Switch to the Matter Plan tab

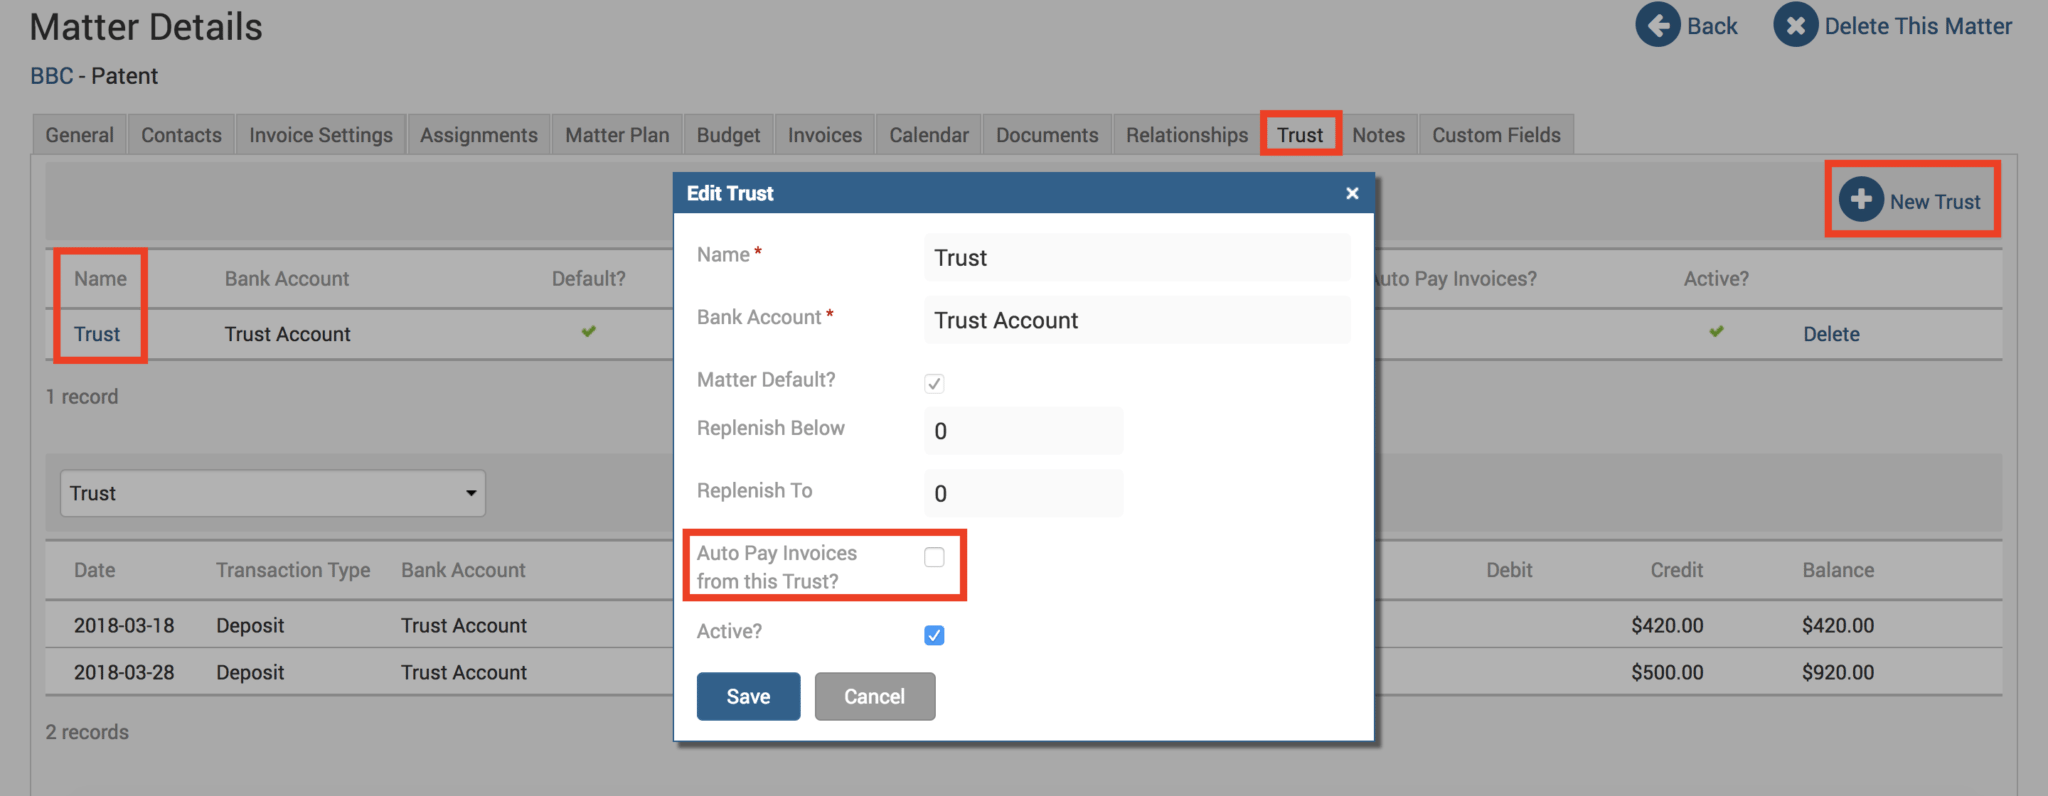617,135
